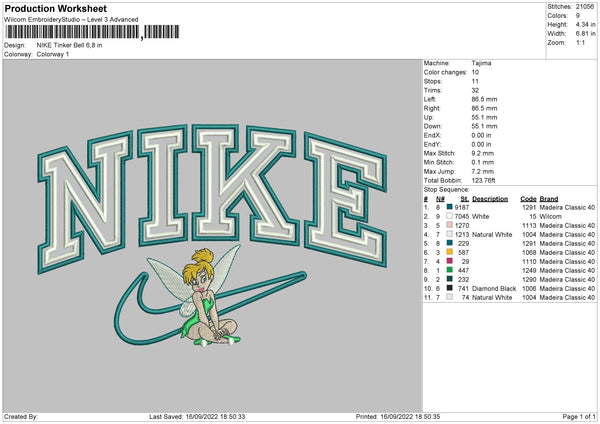Viewport: 600px width, 424px height.
Task: Click the 'Colors:' label in the header
Action: click(x=557, y=16)
